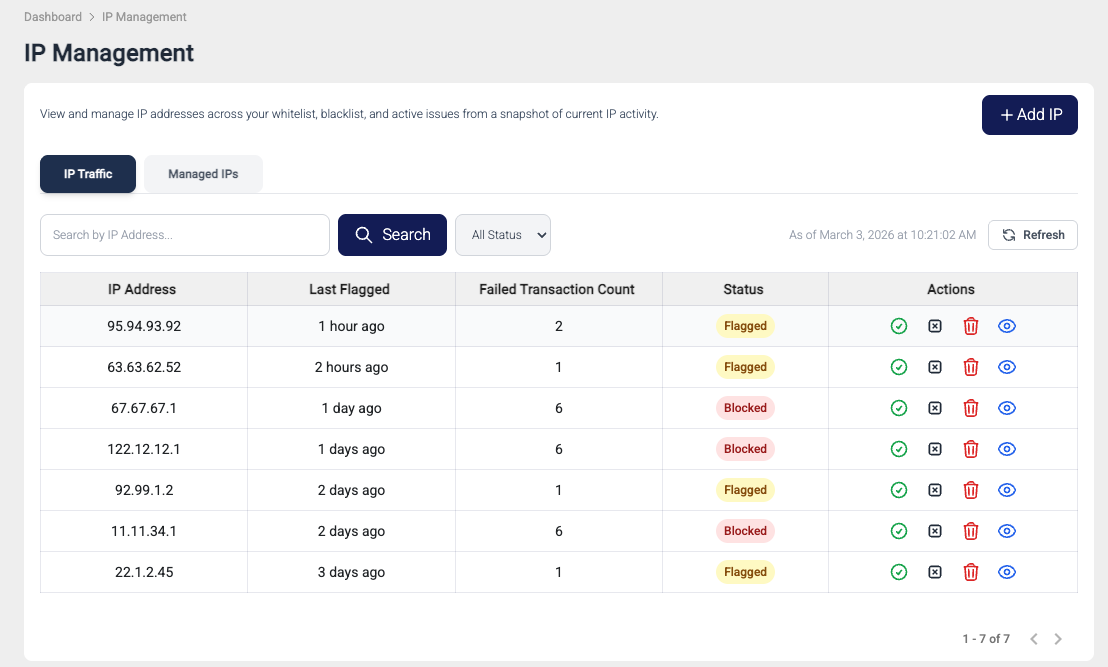
Task: Block IP 122.12.12.1 with square-x icon
Action: (x=934, y=449)
